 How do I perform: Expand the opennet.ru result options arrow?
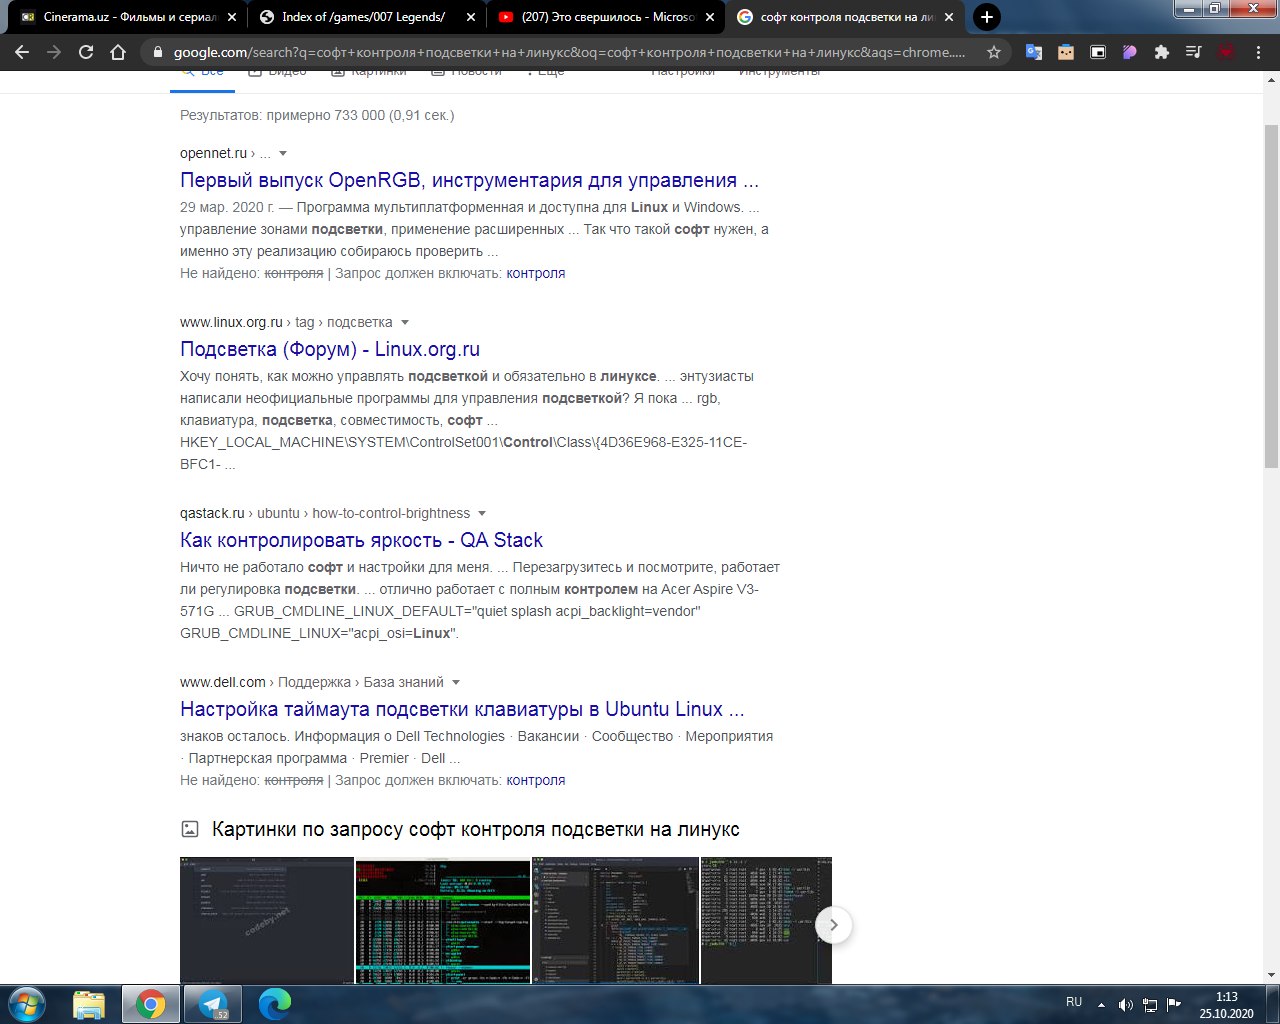point(283,154)
